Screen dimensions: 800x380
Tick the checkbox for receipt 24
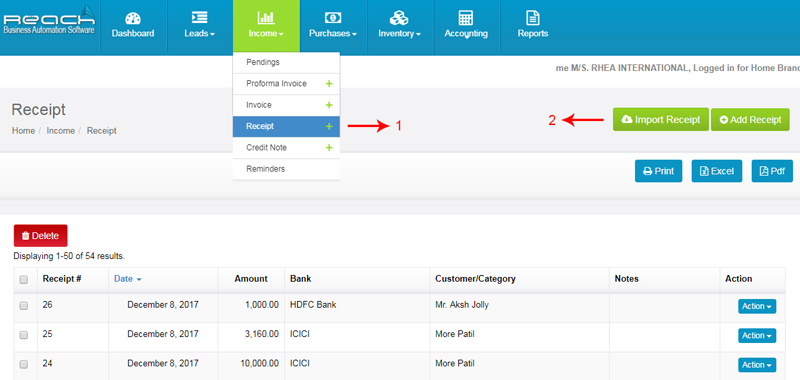(23, 364)
